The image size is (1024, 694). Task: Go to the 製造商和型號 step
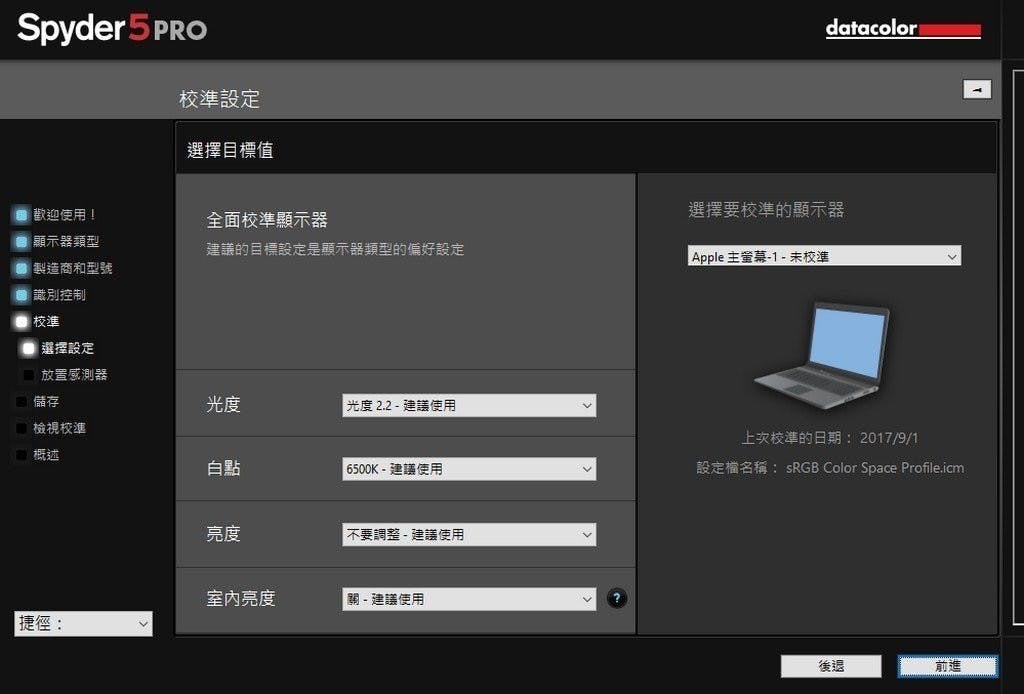72,268
